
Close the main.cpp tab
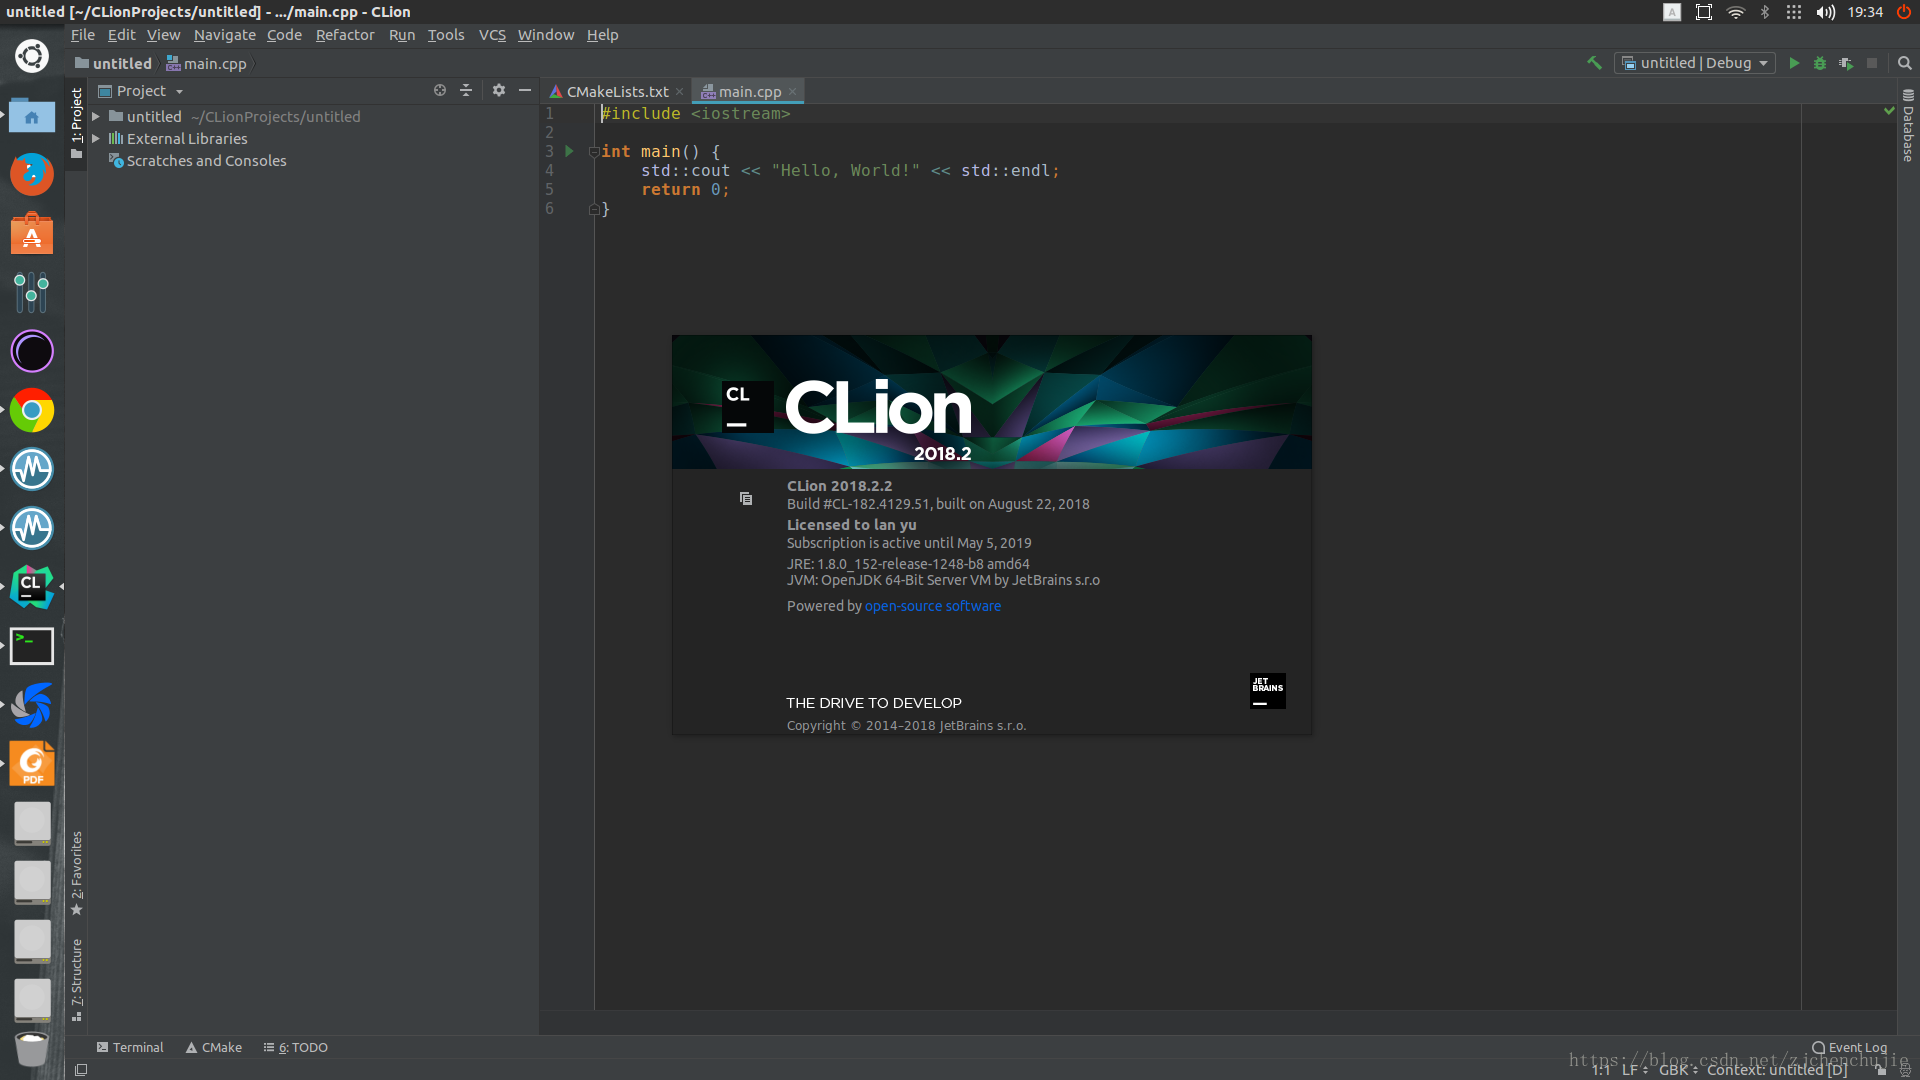(x=793, y=92)
